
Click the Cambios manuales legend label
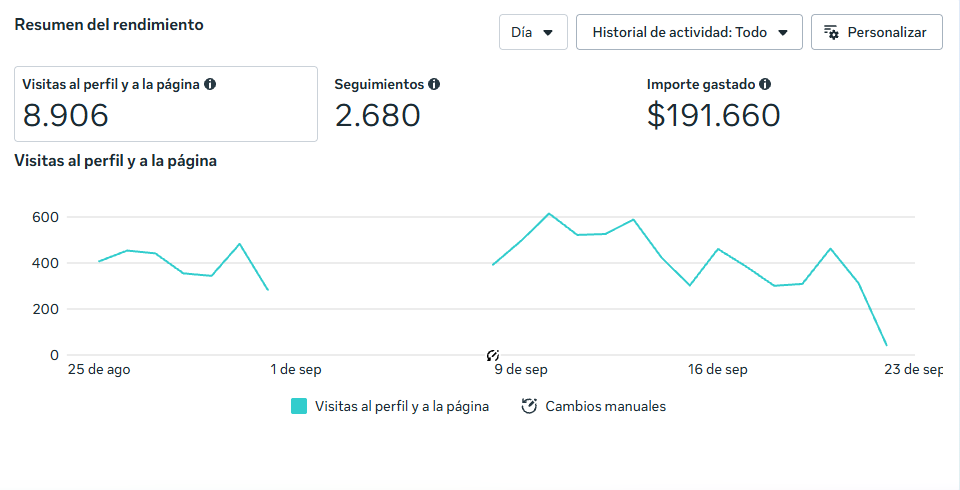(x=606, y=406)
